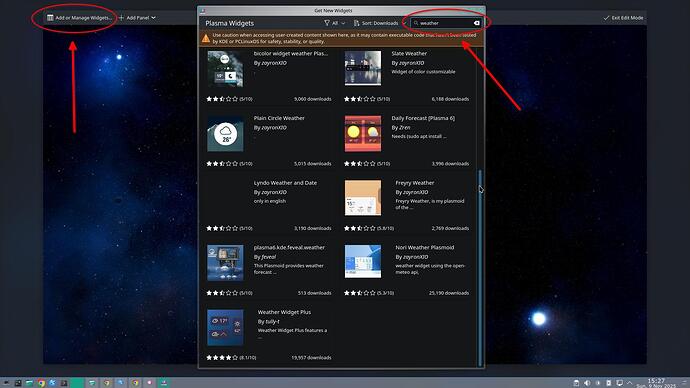This screenshot has height=388, width=690.
Task: Open the Nori Weather Plasmoid entry
Action: click(425, 247)
